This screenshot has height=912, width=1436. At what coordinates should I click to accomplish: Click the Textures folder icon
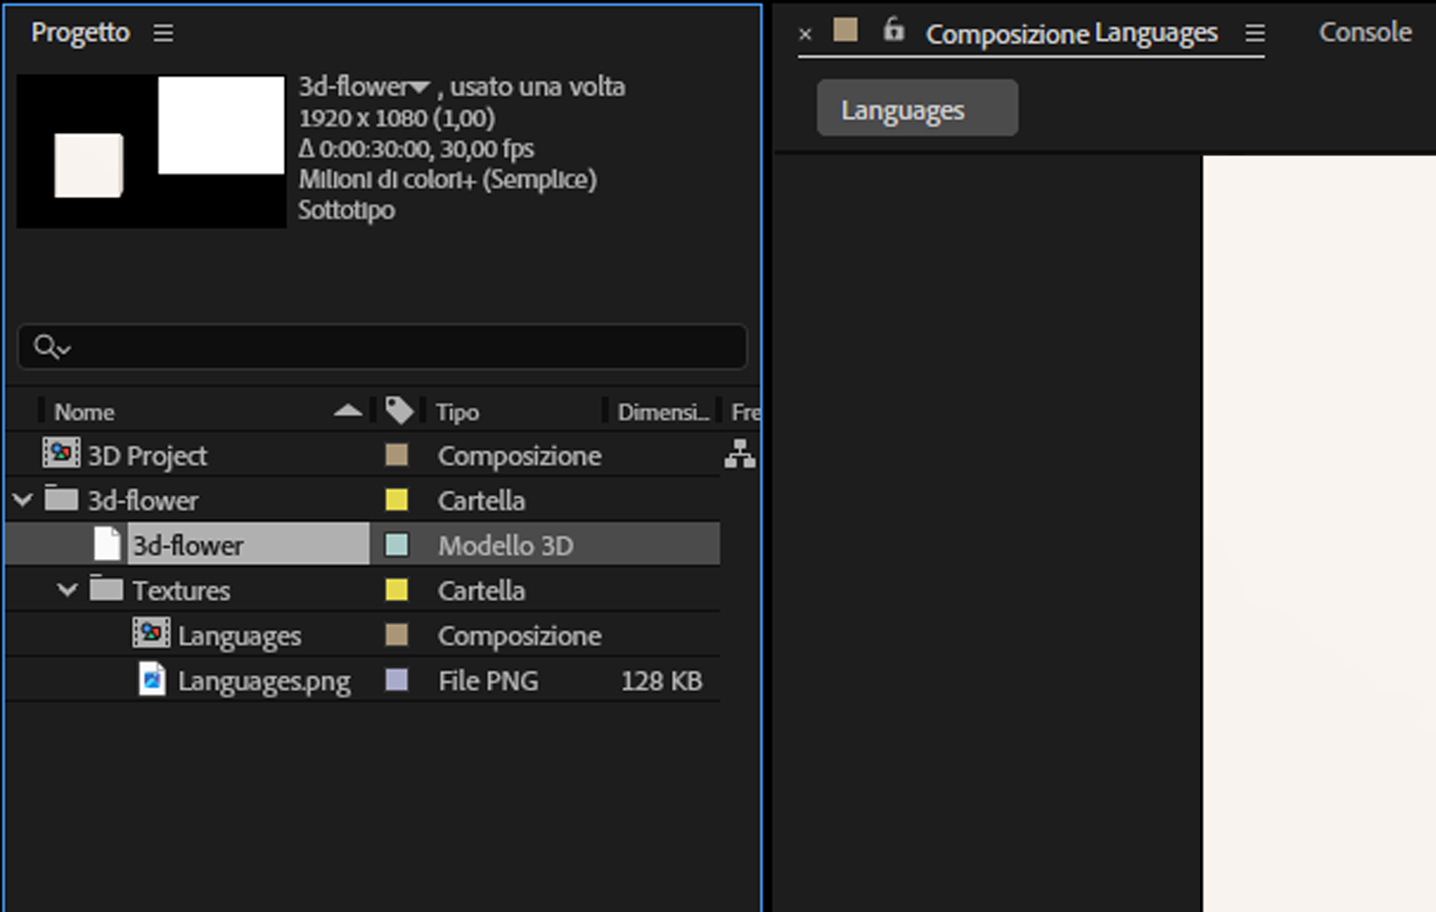click(x=106, y=588)
